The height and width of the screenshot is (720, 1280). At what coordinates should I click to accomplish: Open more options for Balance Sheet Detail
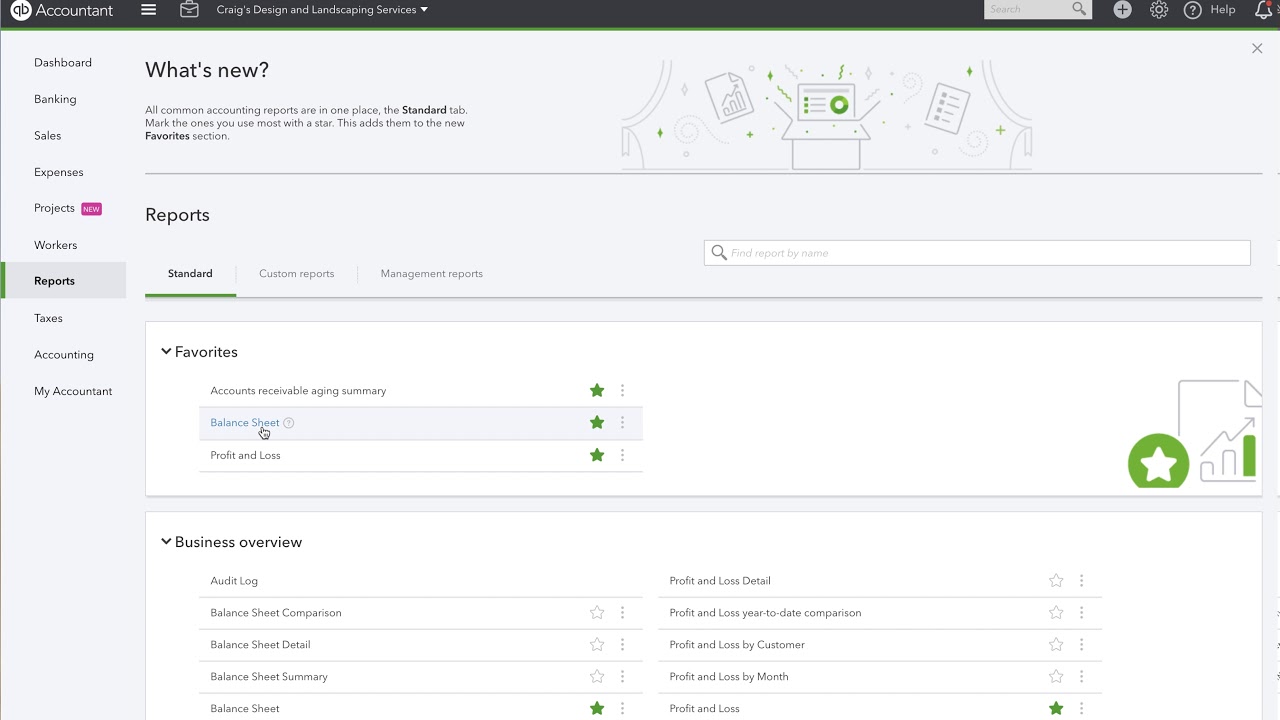click(x=622, y=645)
